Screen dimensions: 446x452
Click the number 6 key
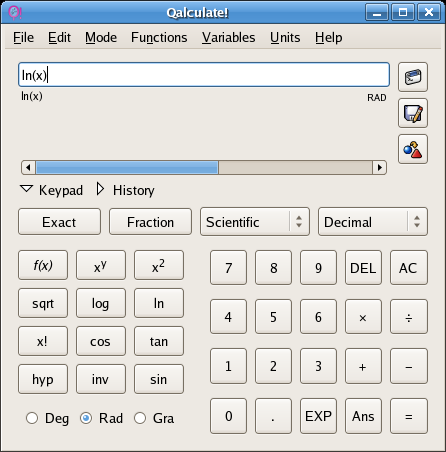[x=318, y=317]
